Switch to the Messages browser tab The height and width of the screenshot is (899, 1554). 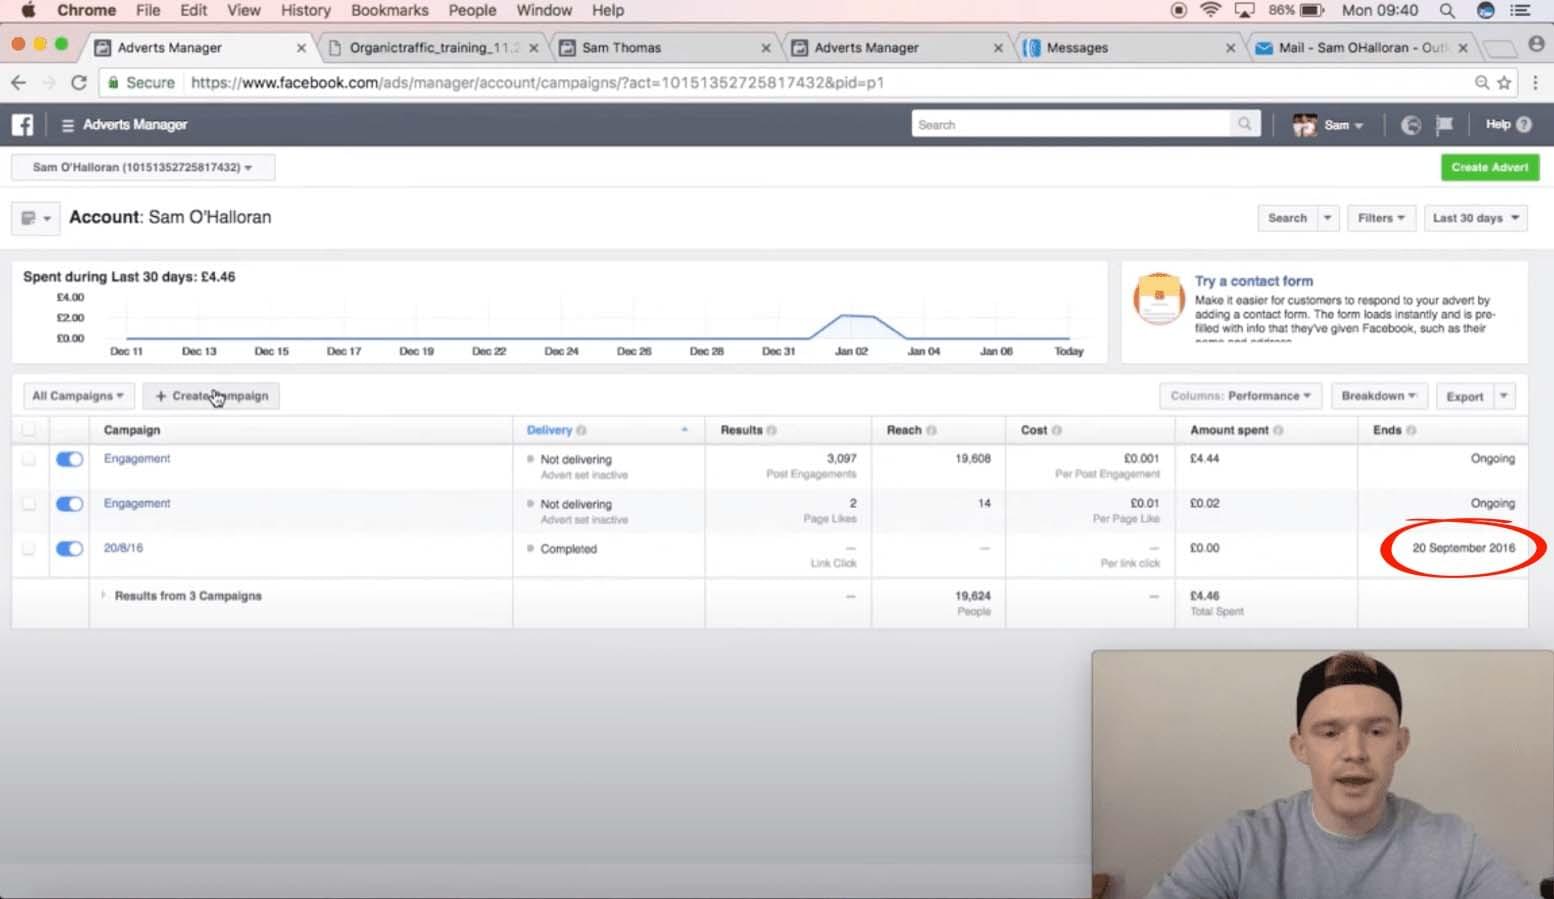point(1076,48)
